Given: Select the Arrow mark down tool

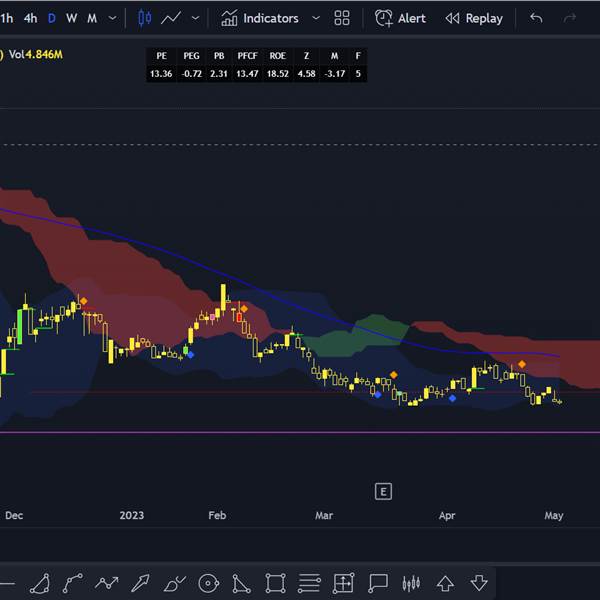Looking at the screenshot, I should click(479, 583).
